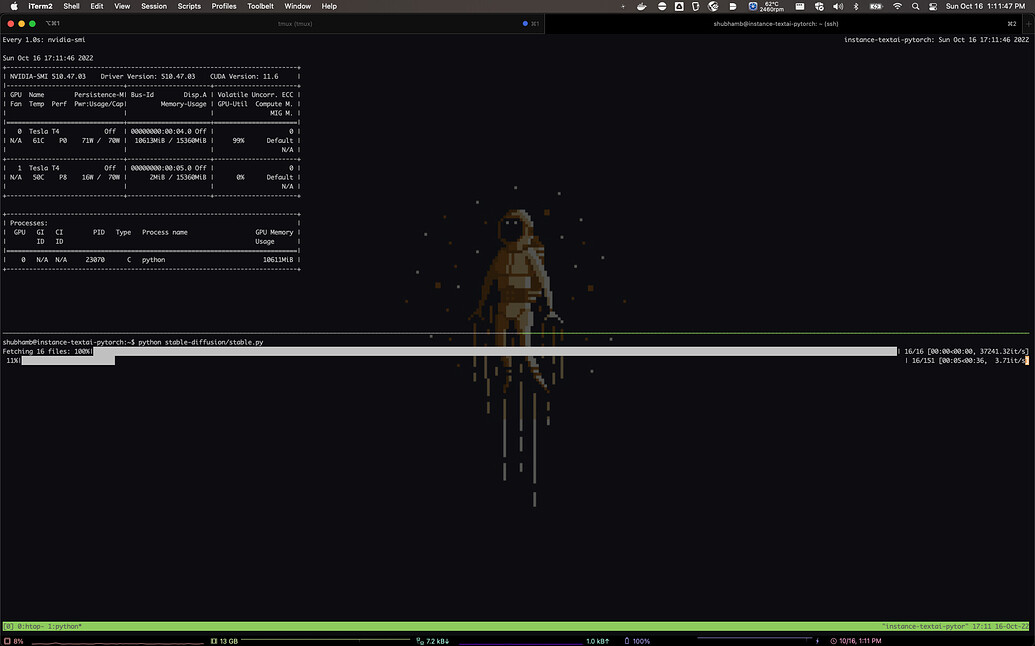Open the Session menu
This screenshot has height=646, width=1035.
click(x=153, y=6)
